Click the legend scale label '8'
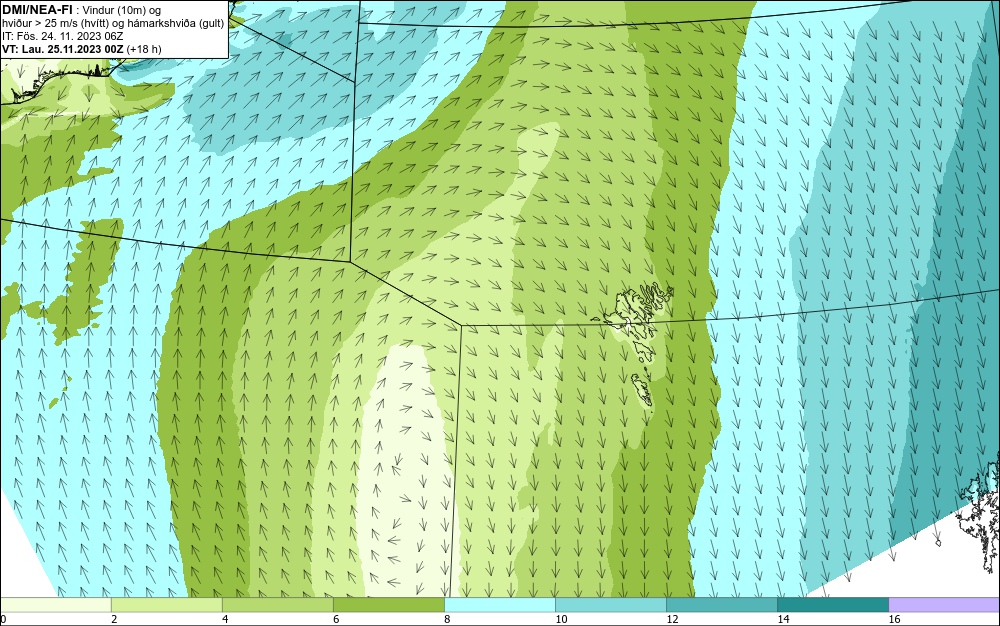The image size is (1000, 626). [447, 619]
